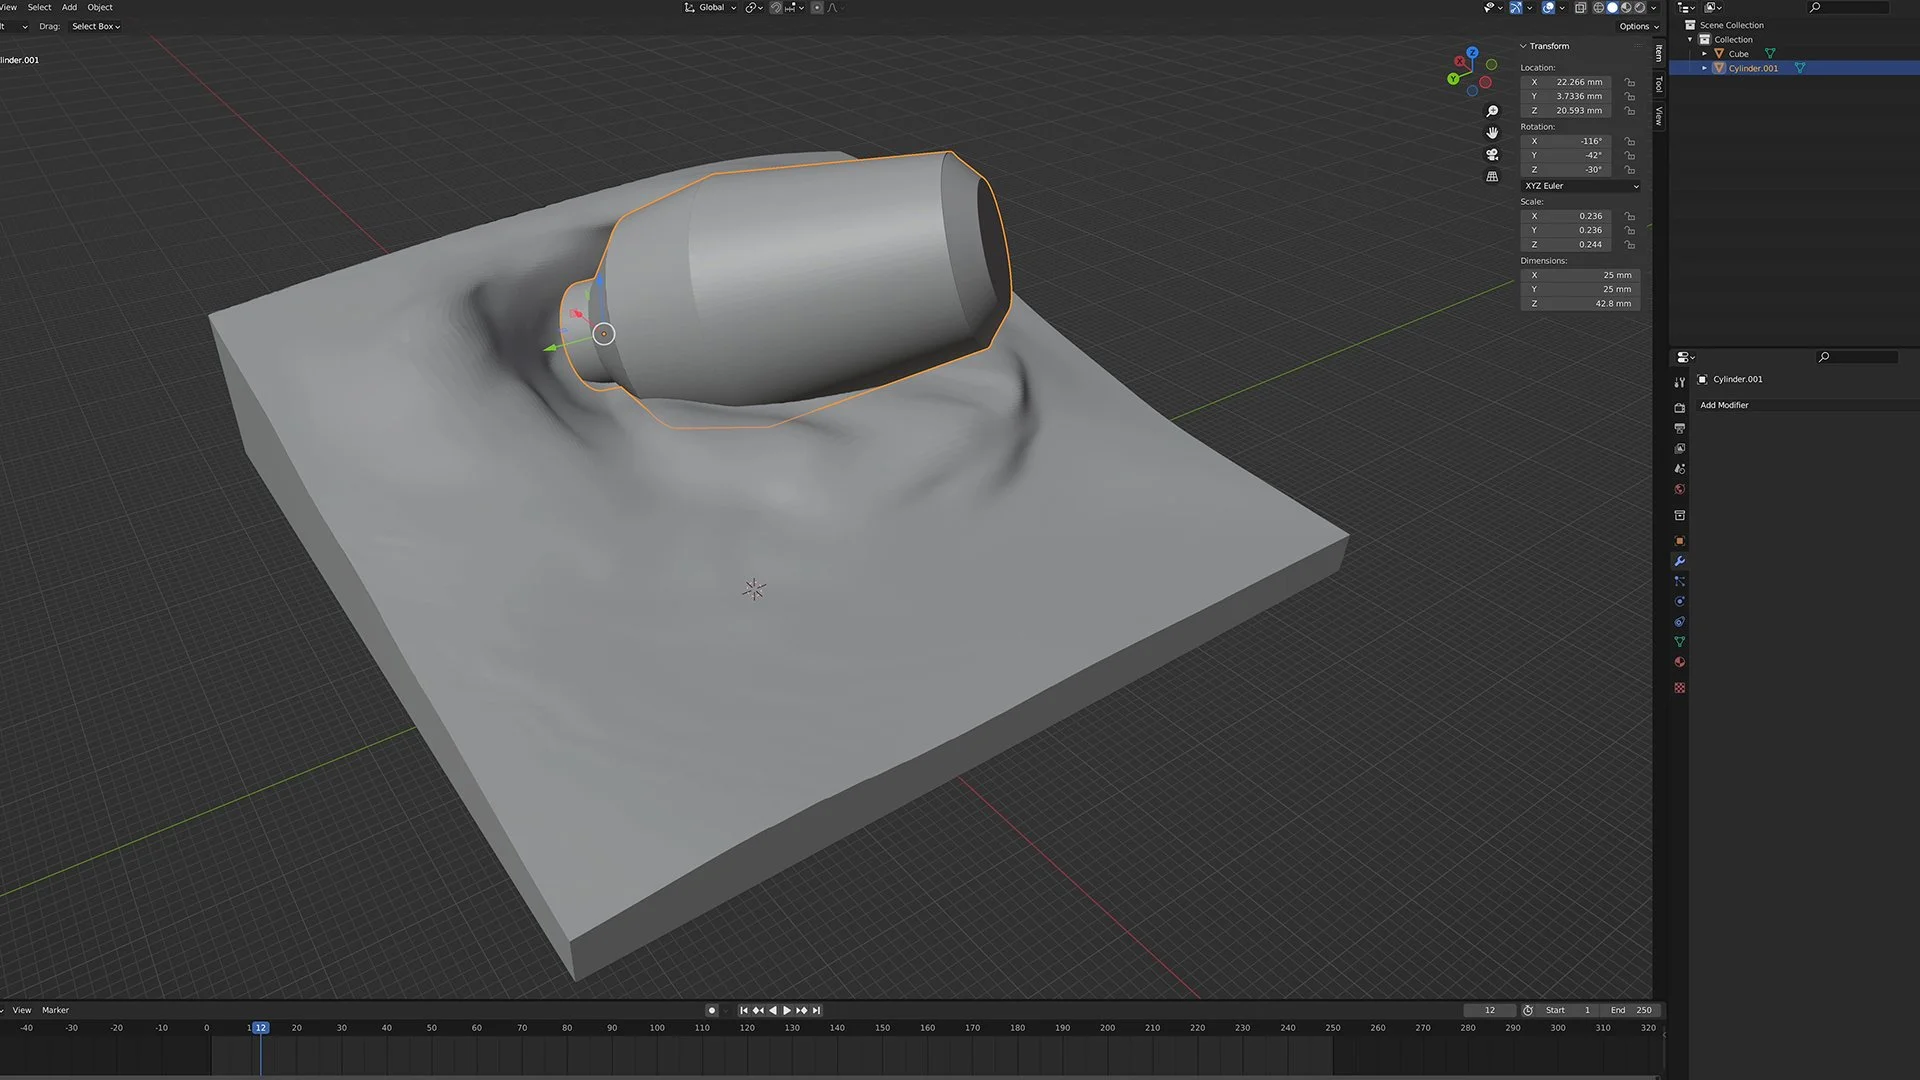Switch to the Tool sidebar tab

(1658, 84)
